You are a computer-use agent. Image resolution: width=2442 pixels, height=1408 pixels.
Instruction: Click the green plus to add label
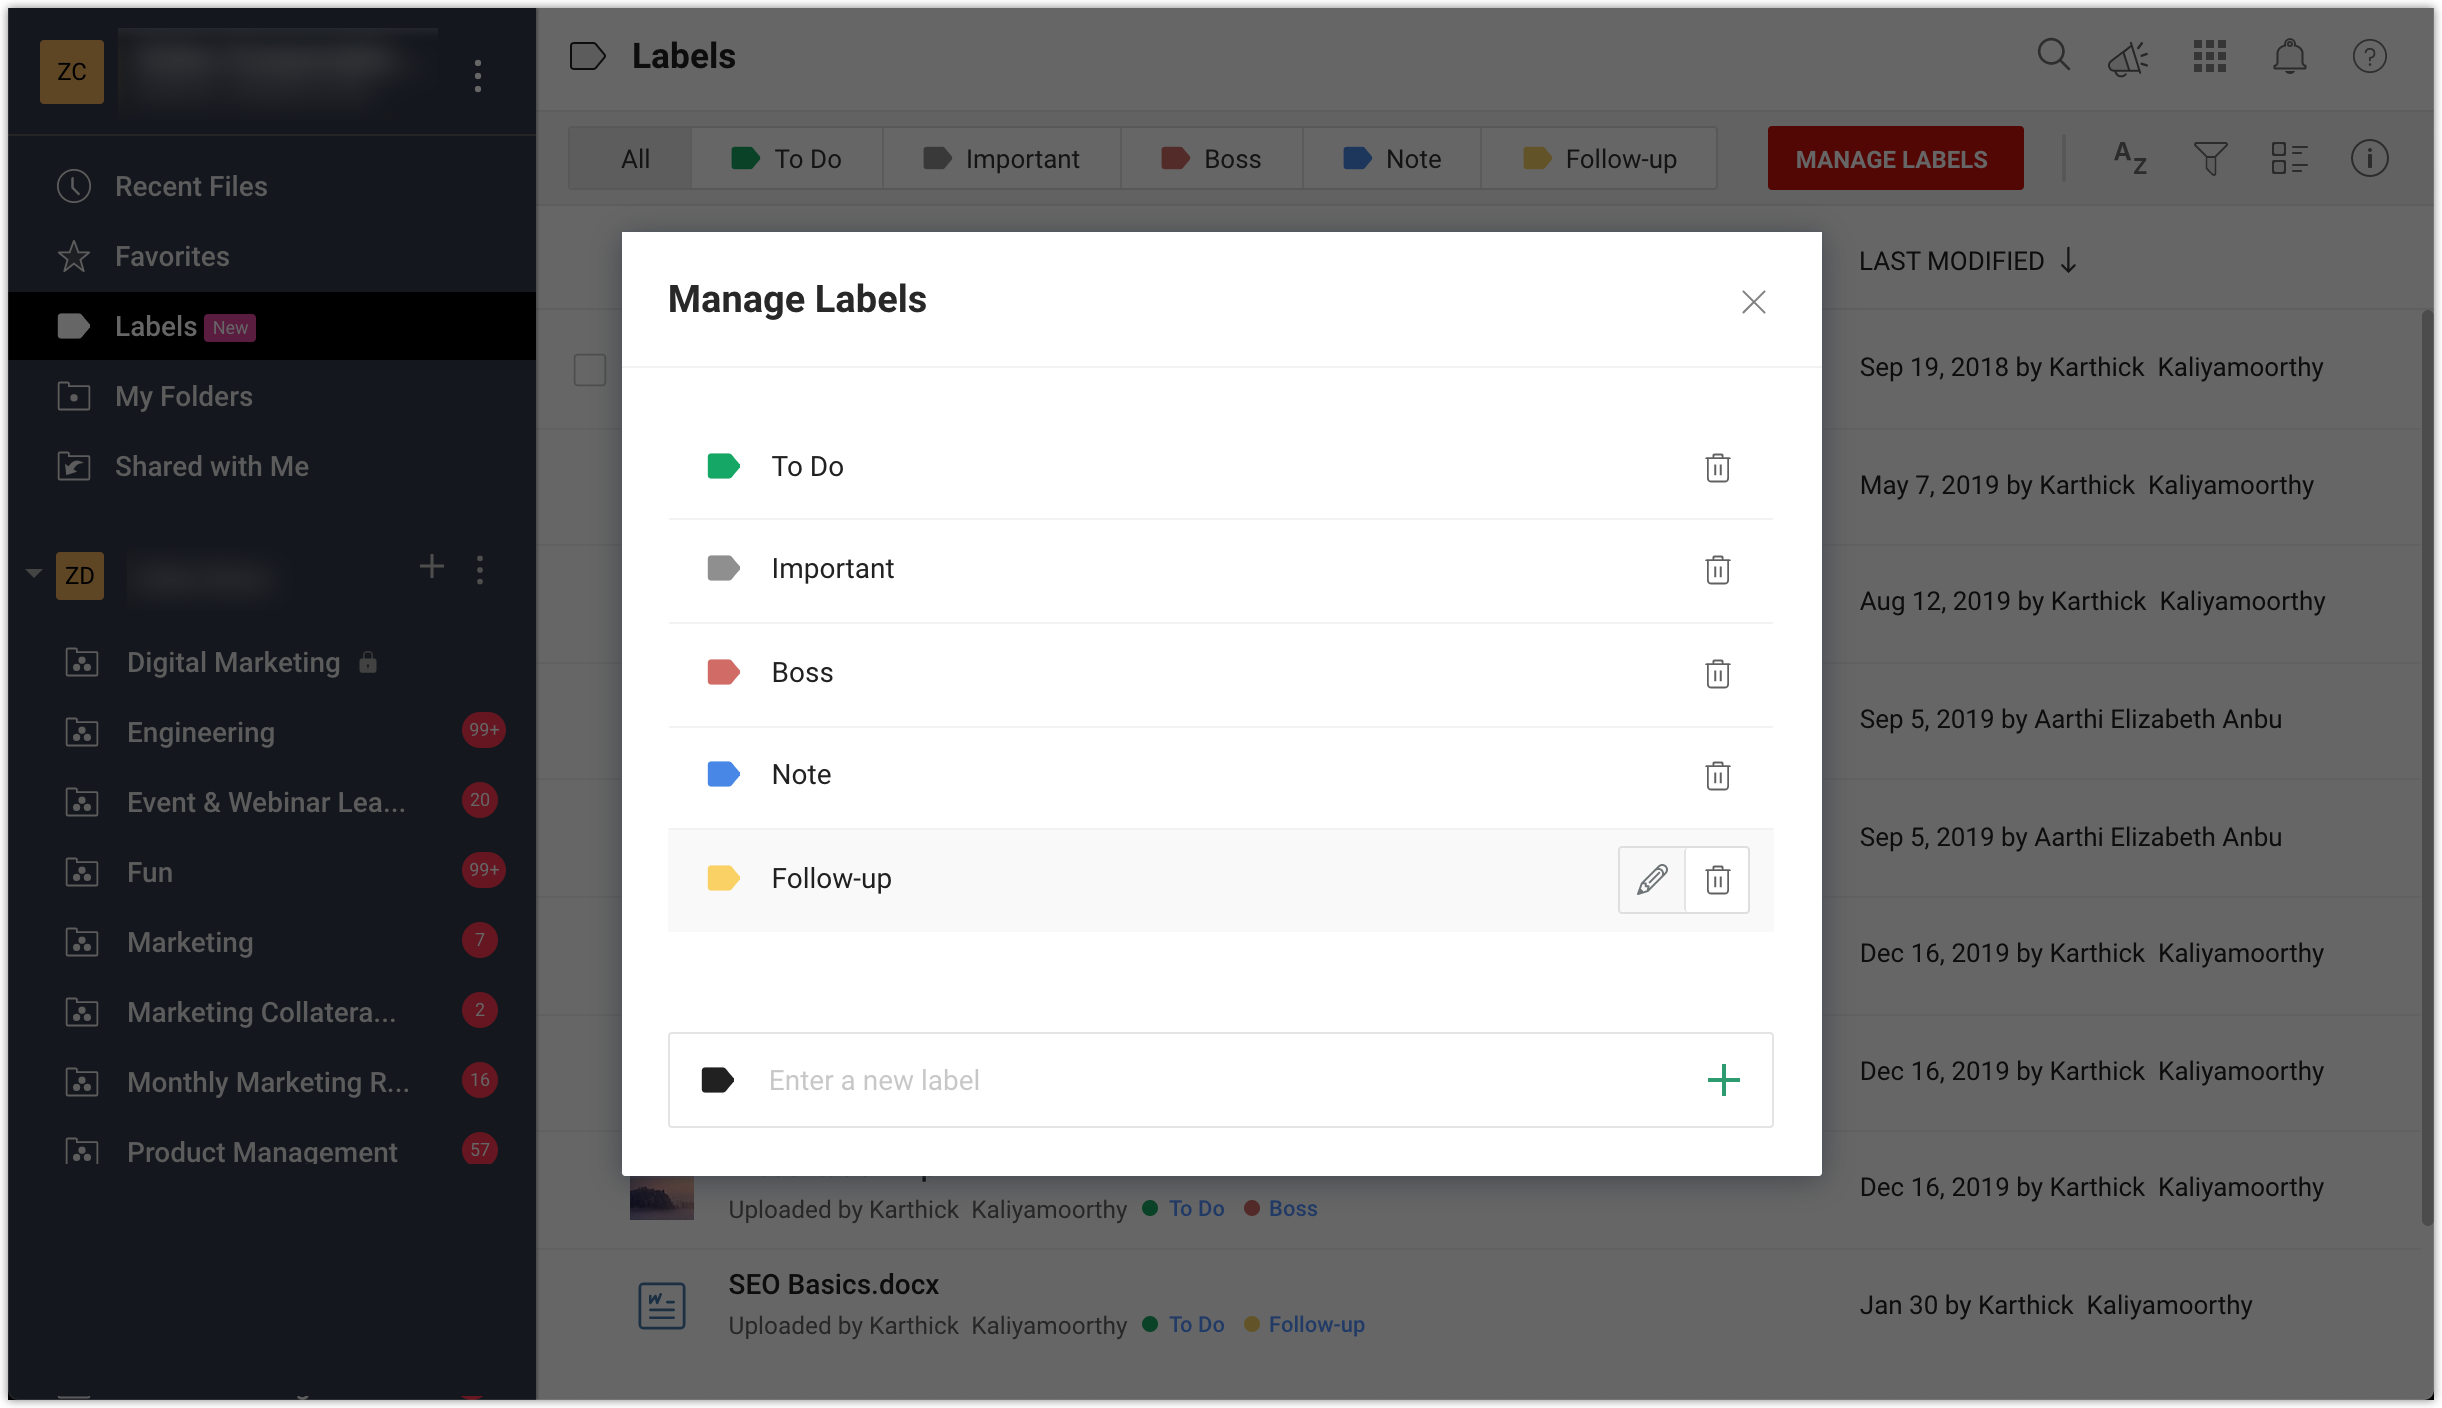point(1723,1080)
